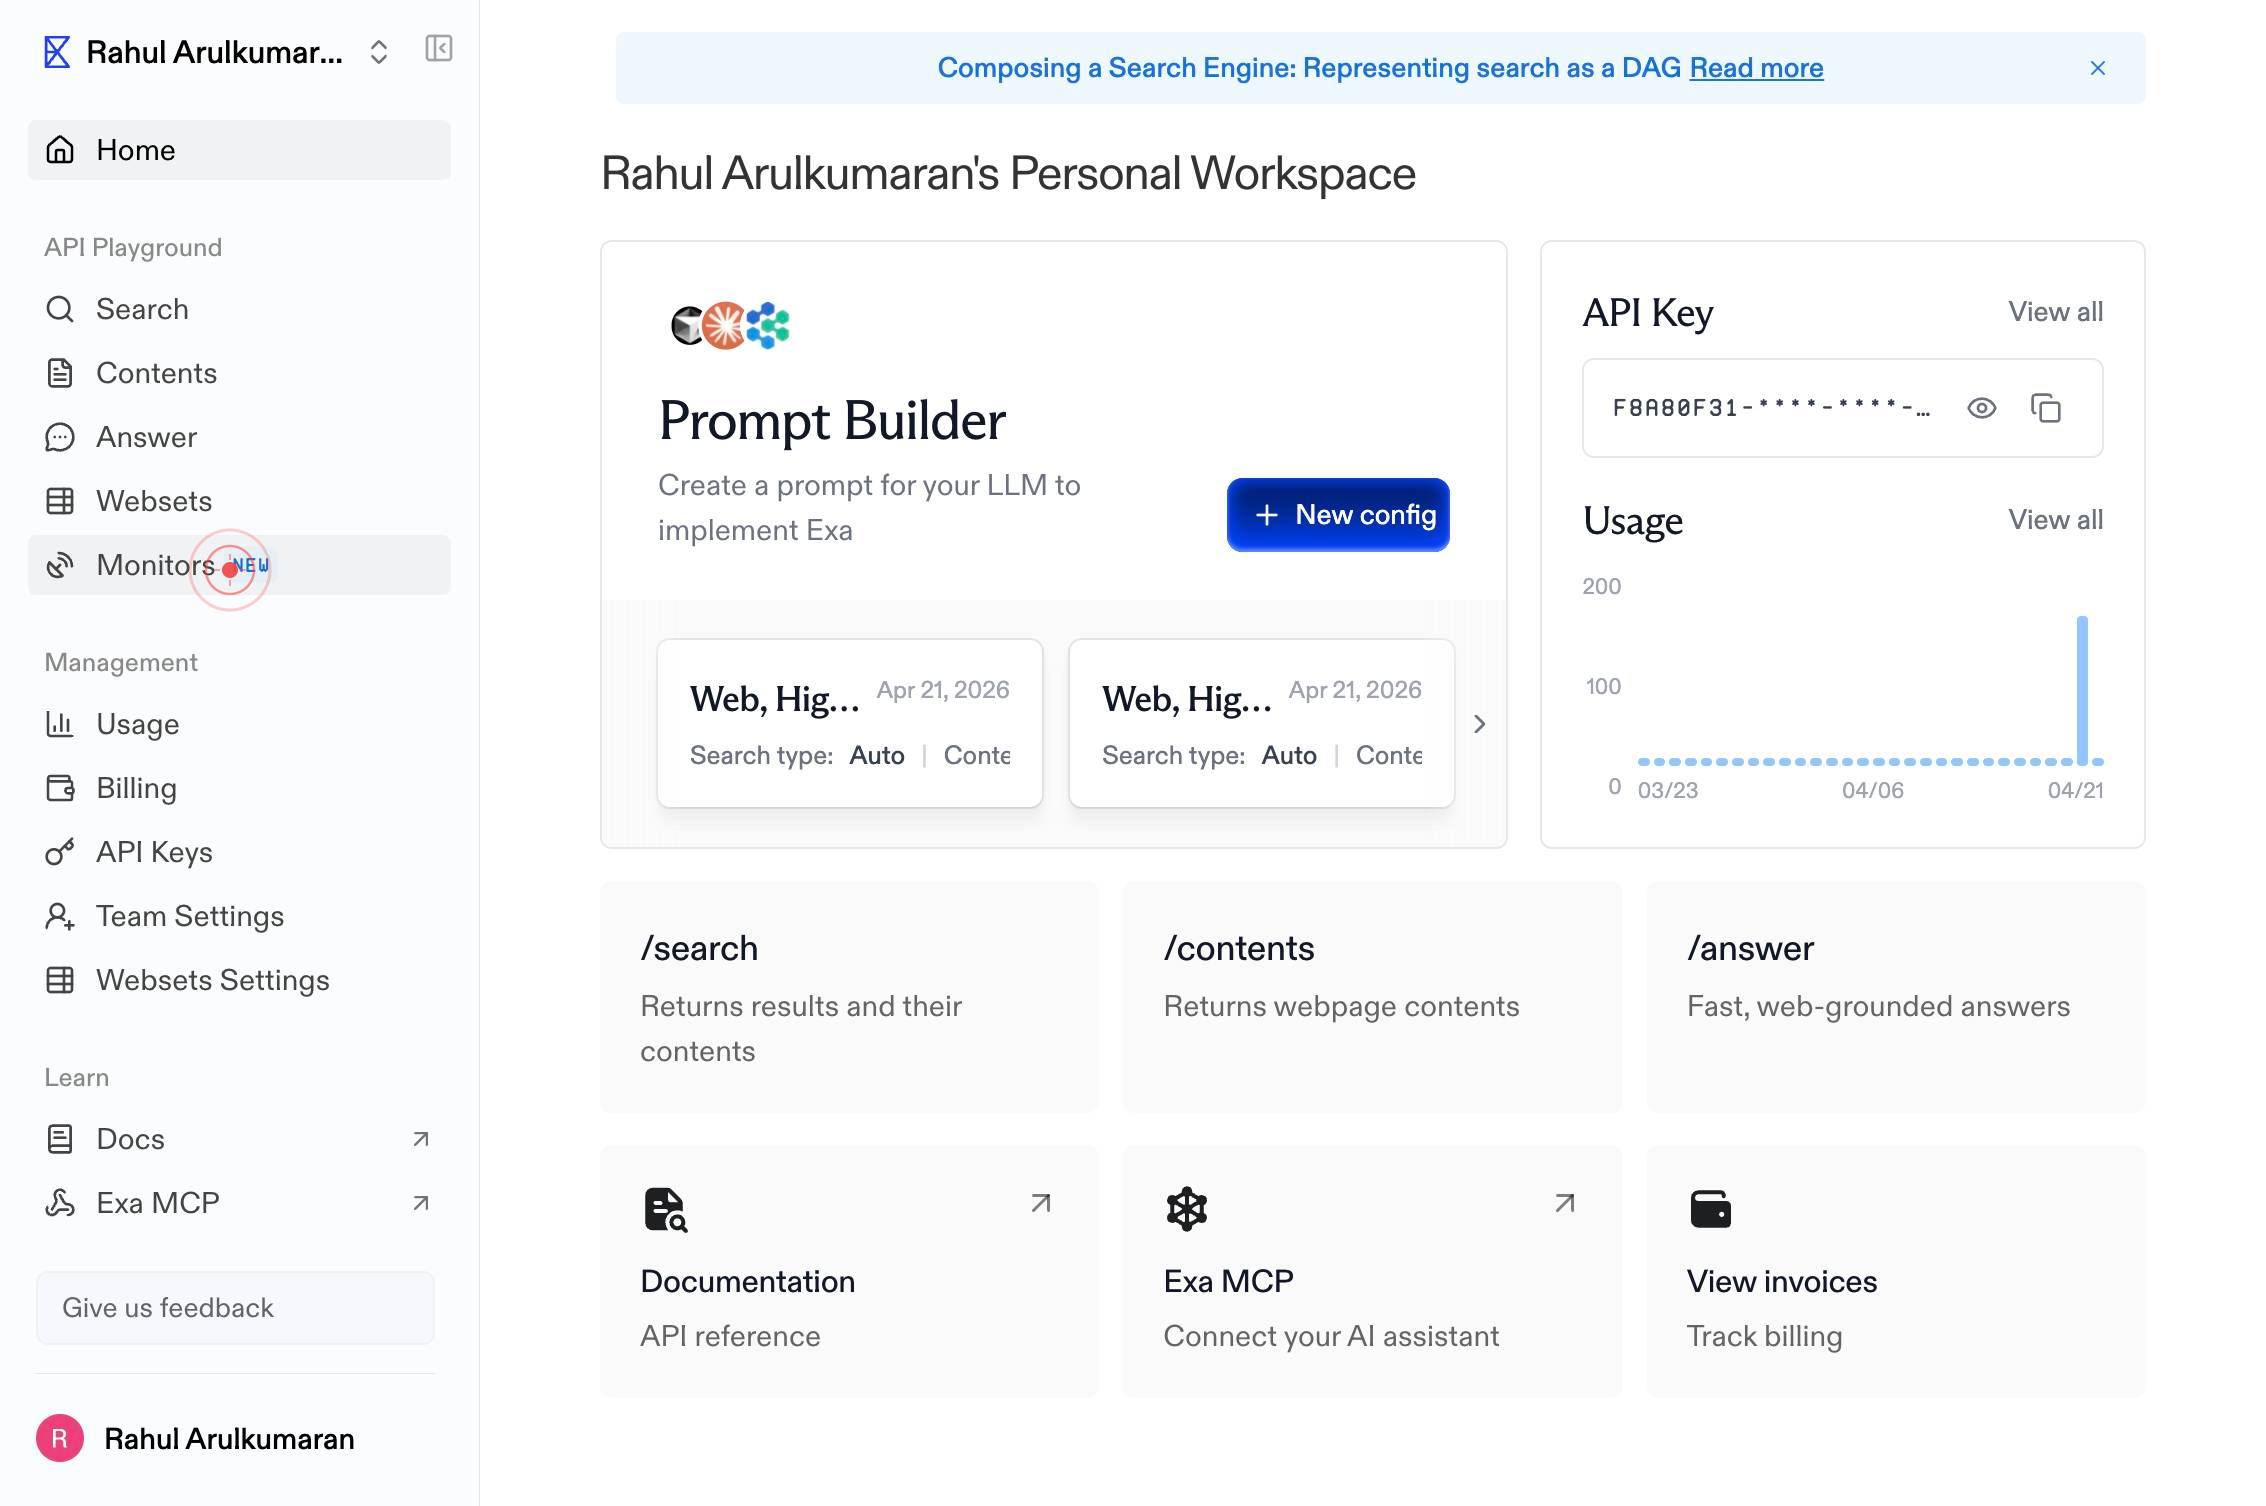This screenshot has width=2266, height=1506.
Task: Click the Docs book icon
Action: tap(60, 1139)
